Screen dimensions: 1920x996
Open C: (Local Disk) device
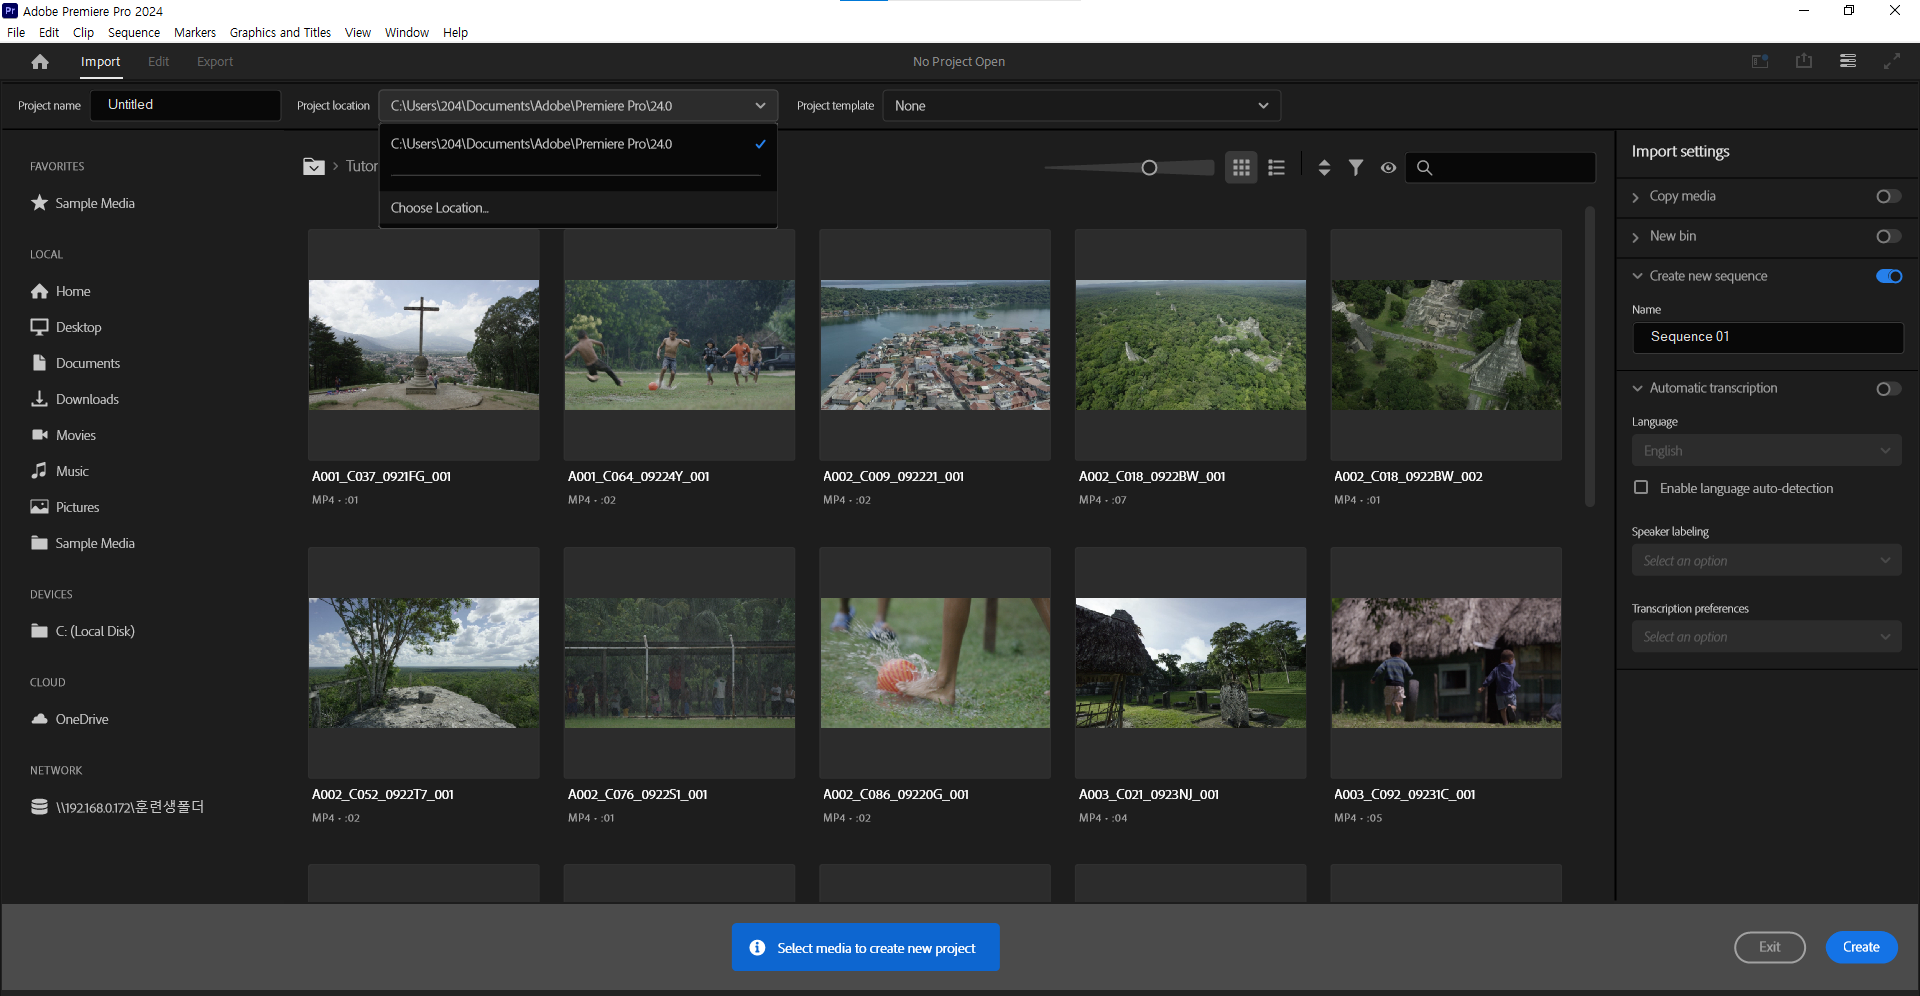pos(83,631)
